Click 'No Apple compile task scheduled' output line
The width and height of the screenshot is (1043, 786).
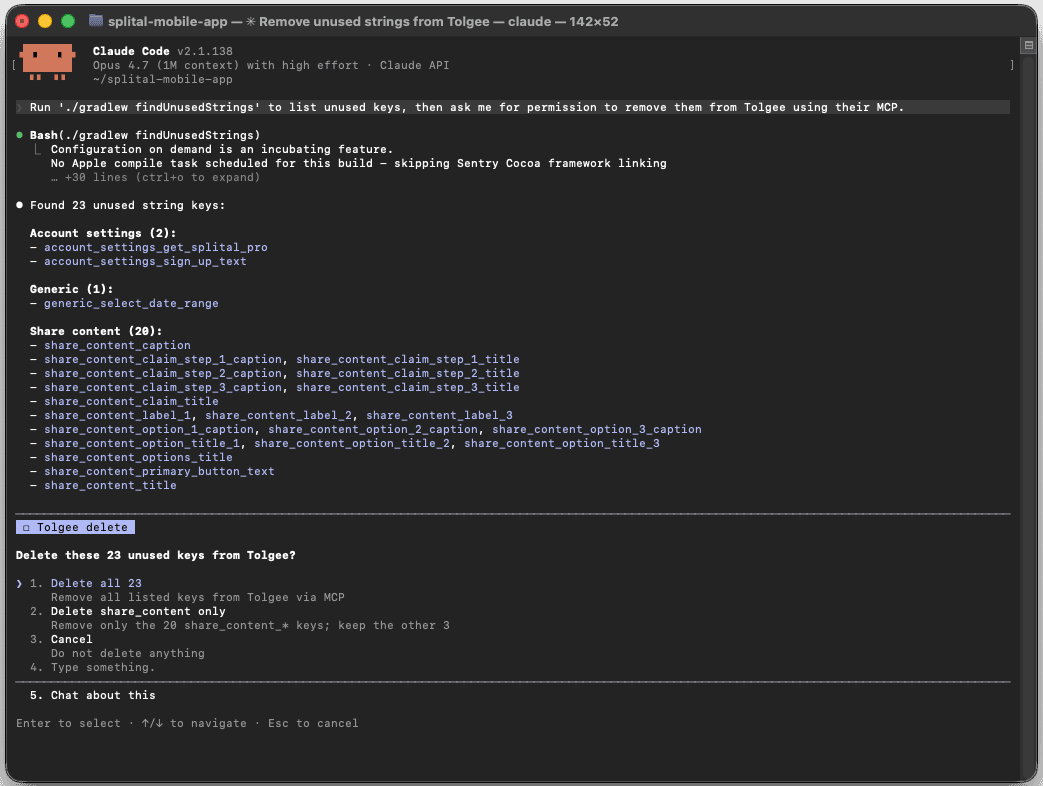tap(359, 163)
